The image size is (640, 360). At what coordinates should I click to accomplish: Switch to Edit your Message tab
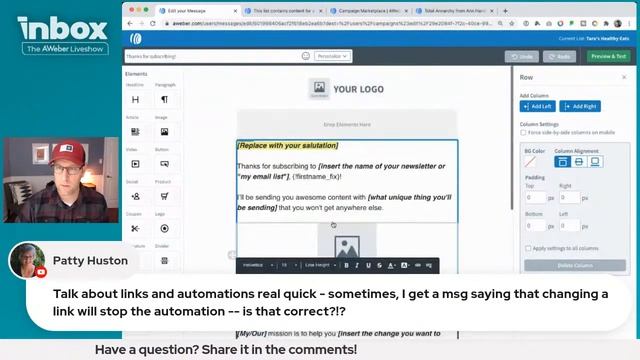(x=198, y=11)
